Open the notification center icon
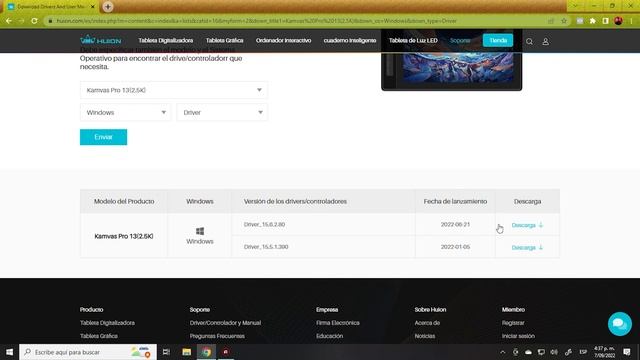 click(627, 352)
